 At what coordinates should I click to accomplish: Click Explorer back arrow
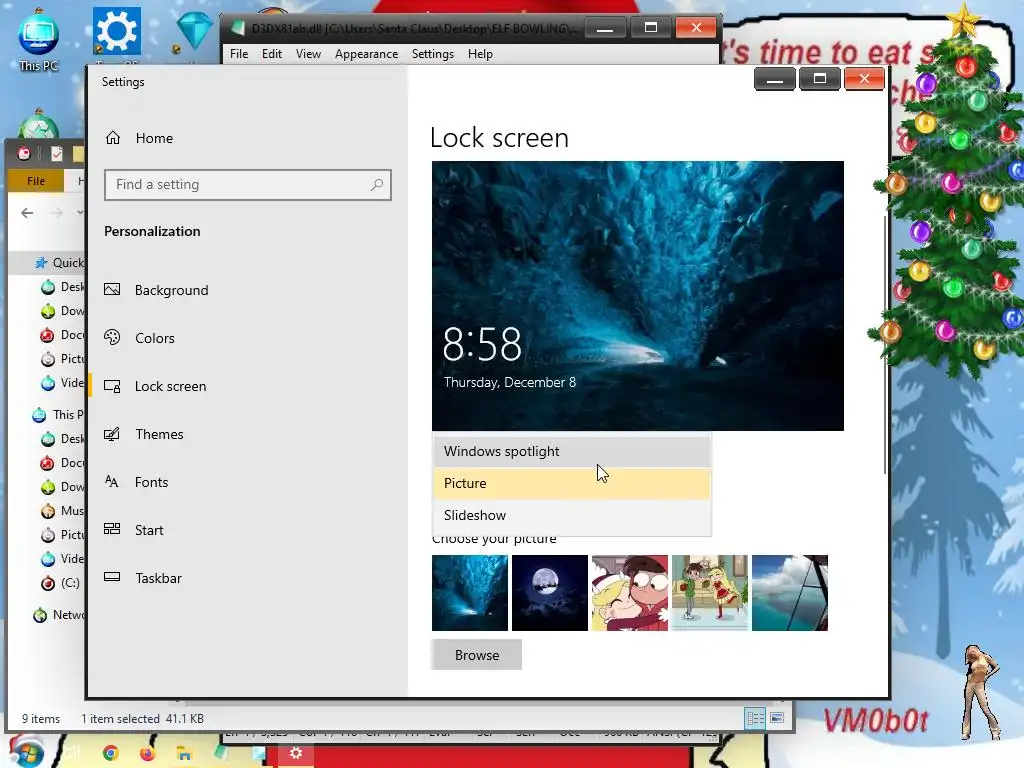tap(27, 213)
